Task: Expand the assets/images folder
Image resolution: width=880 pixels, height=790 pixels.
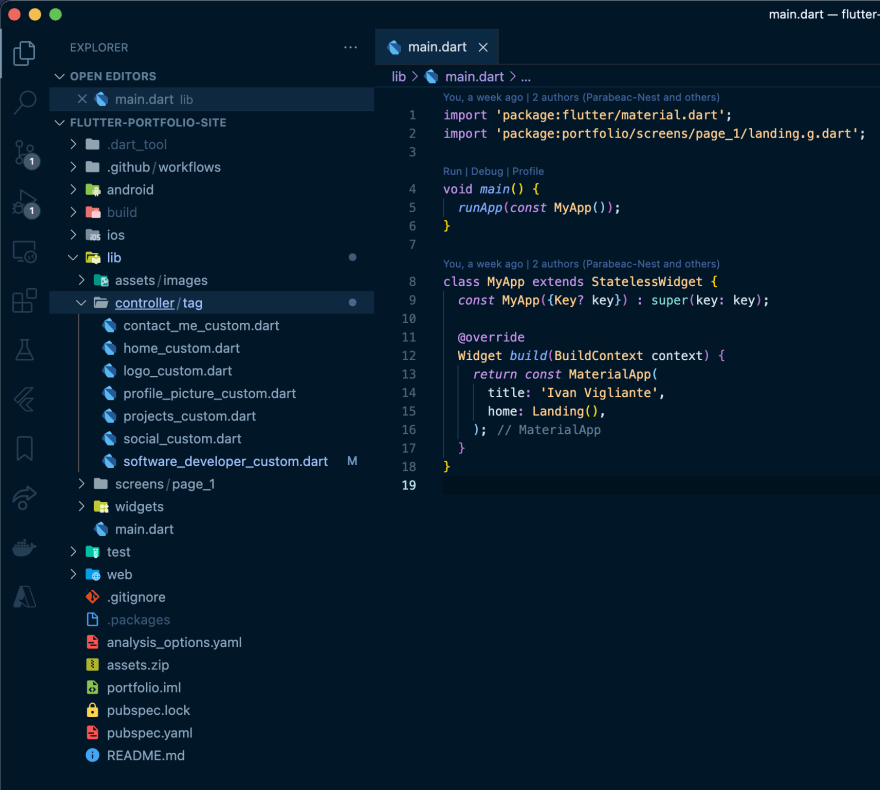Action: (81, 281)
